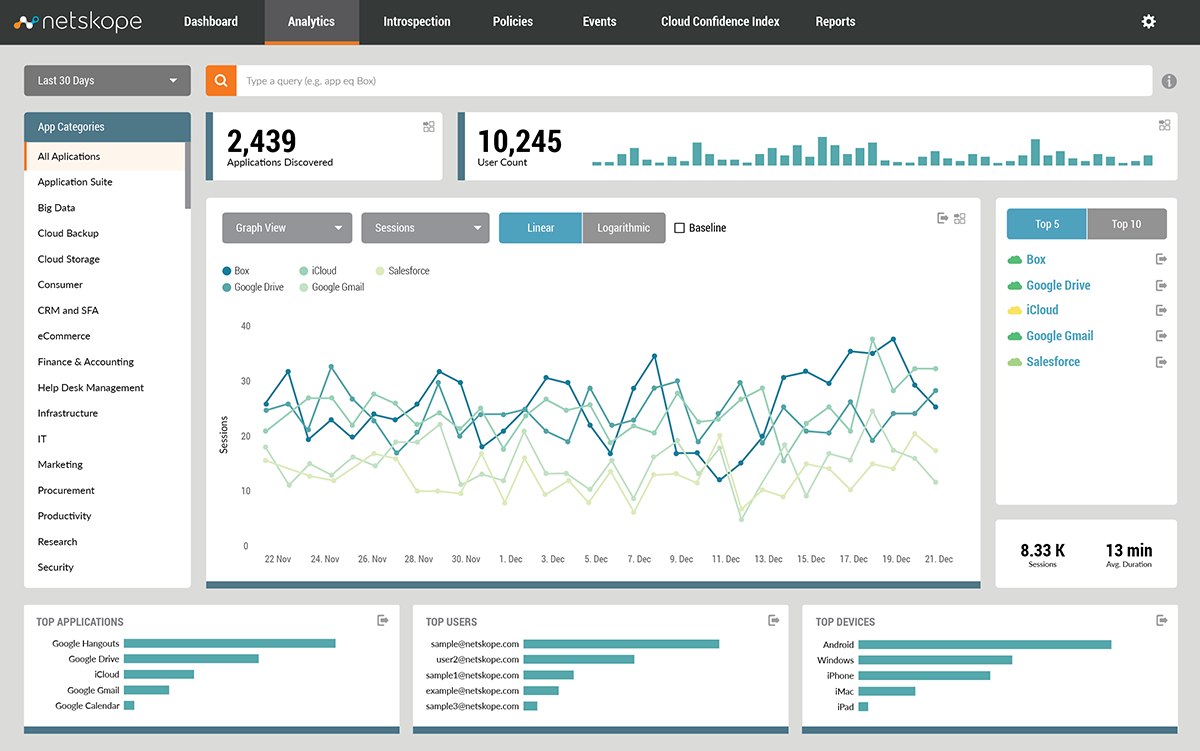The height and width of the screenshot is (751, 1200).
Task: Export the Top Devices panel
Action: pyautogui.click(x=1161, y=621)
